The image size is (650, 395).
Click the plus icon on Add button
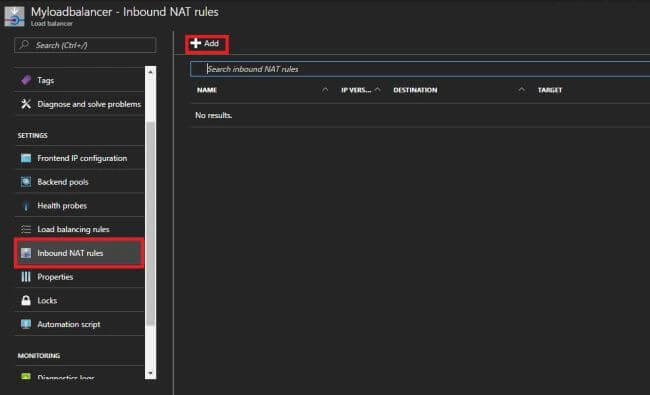point(196,43)
